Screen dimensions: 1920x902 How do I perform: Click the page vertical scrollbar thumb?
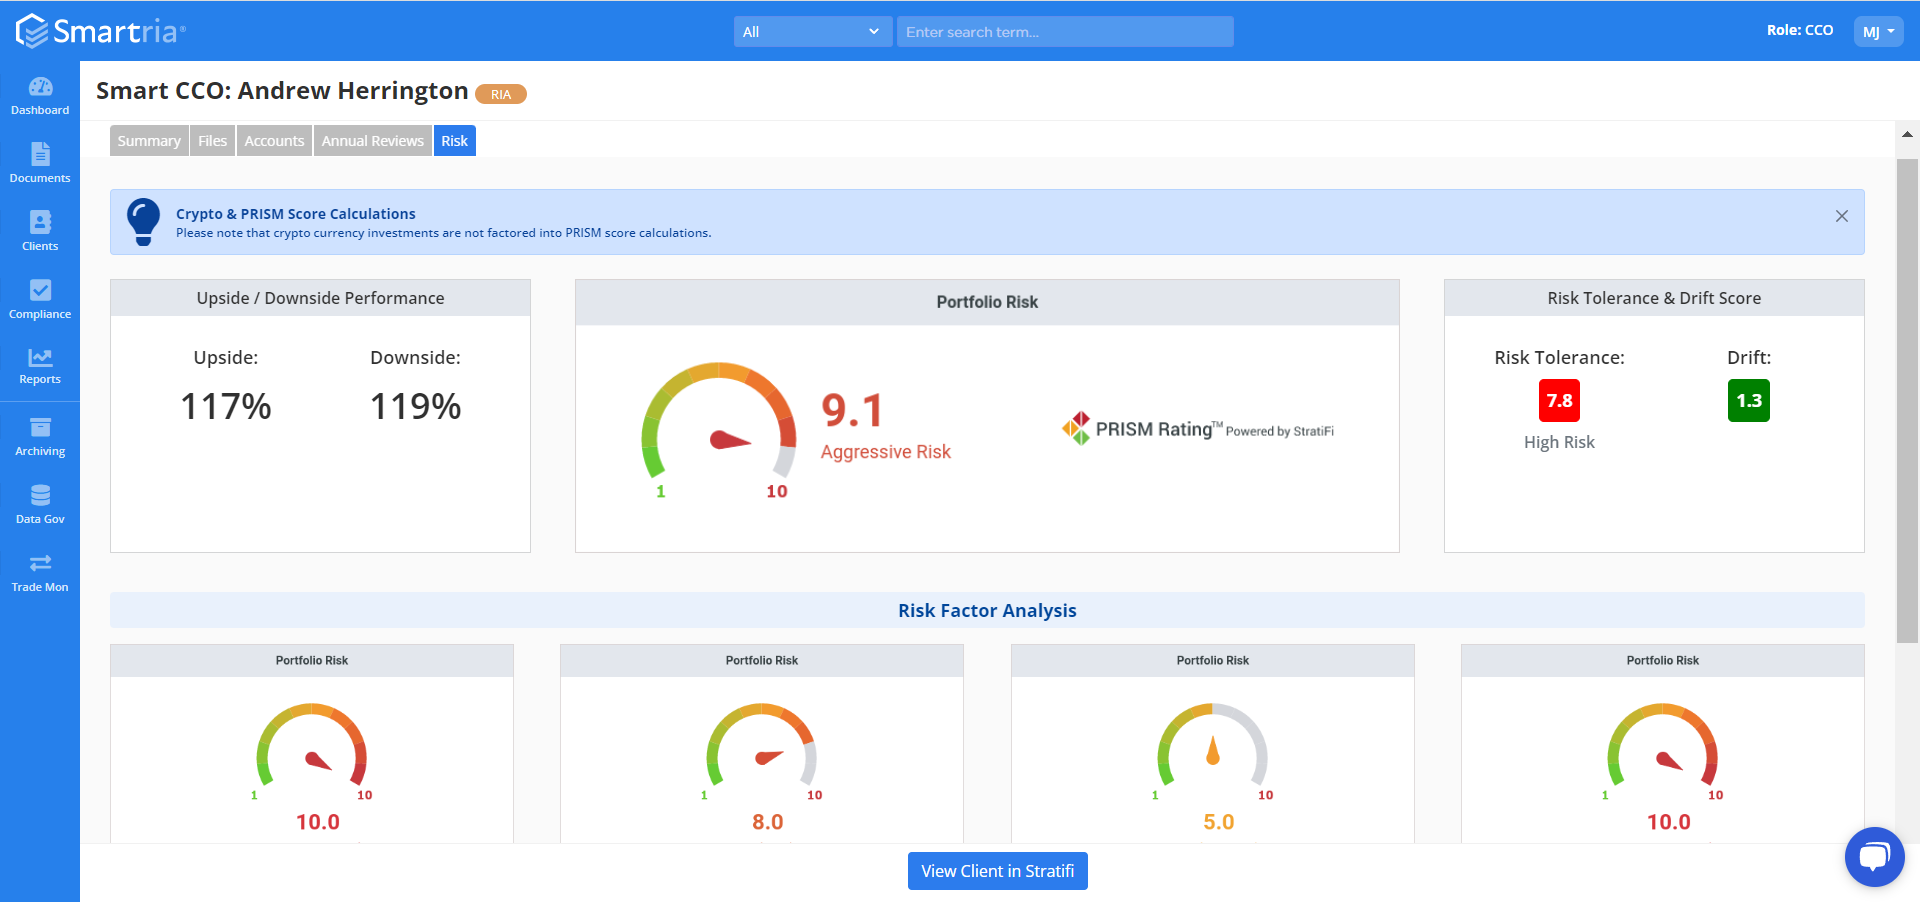[1907, 400]
